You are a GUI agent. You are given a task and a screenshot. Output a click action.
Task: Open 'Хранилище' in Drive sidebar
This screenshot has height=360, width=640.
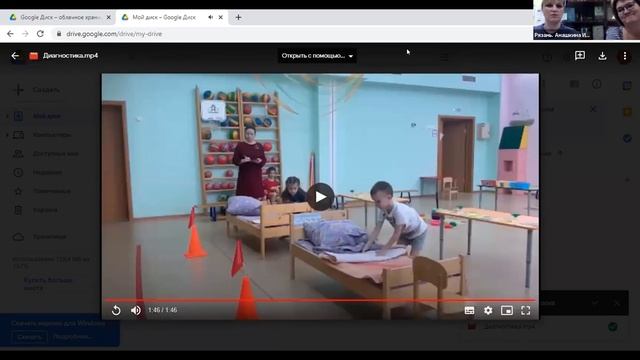tap(49, 237)
